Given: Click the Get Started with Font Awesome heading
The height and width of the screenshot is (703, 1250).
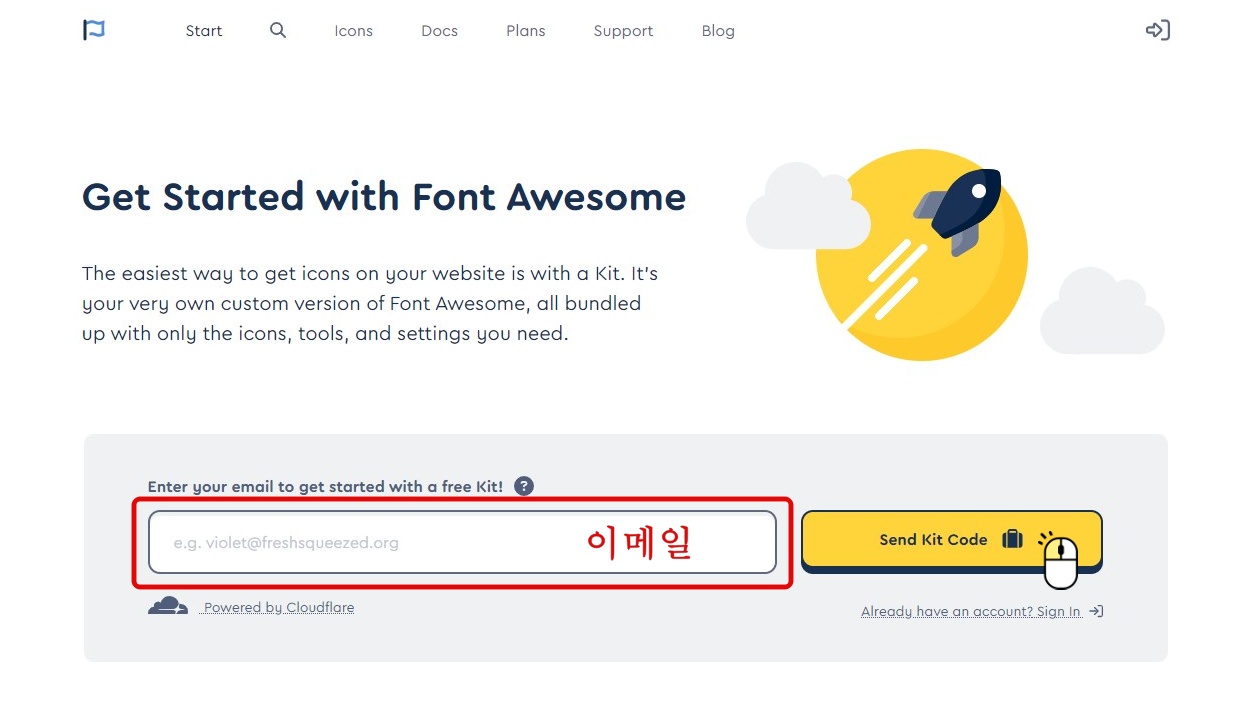Looking at the screenshot, I should (384, 197).
